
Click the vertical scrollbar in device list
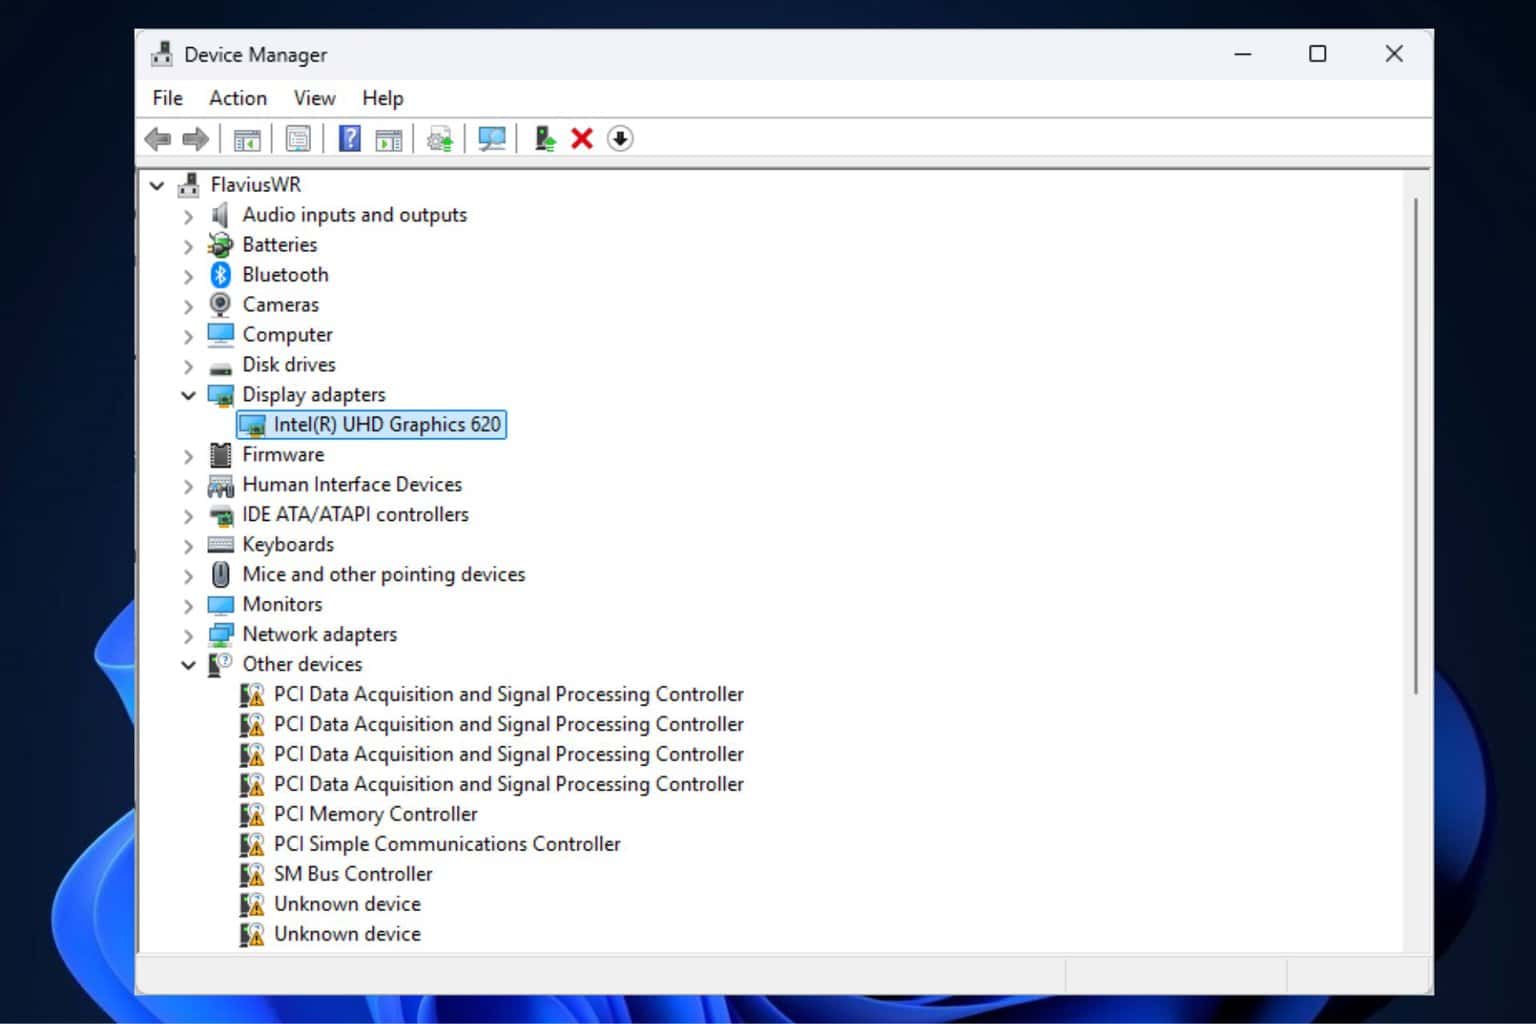point(1415,445)
